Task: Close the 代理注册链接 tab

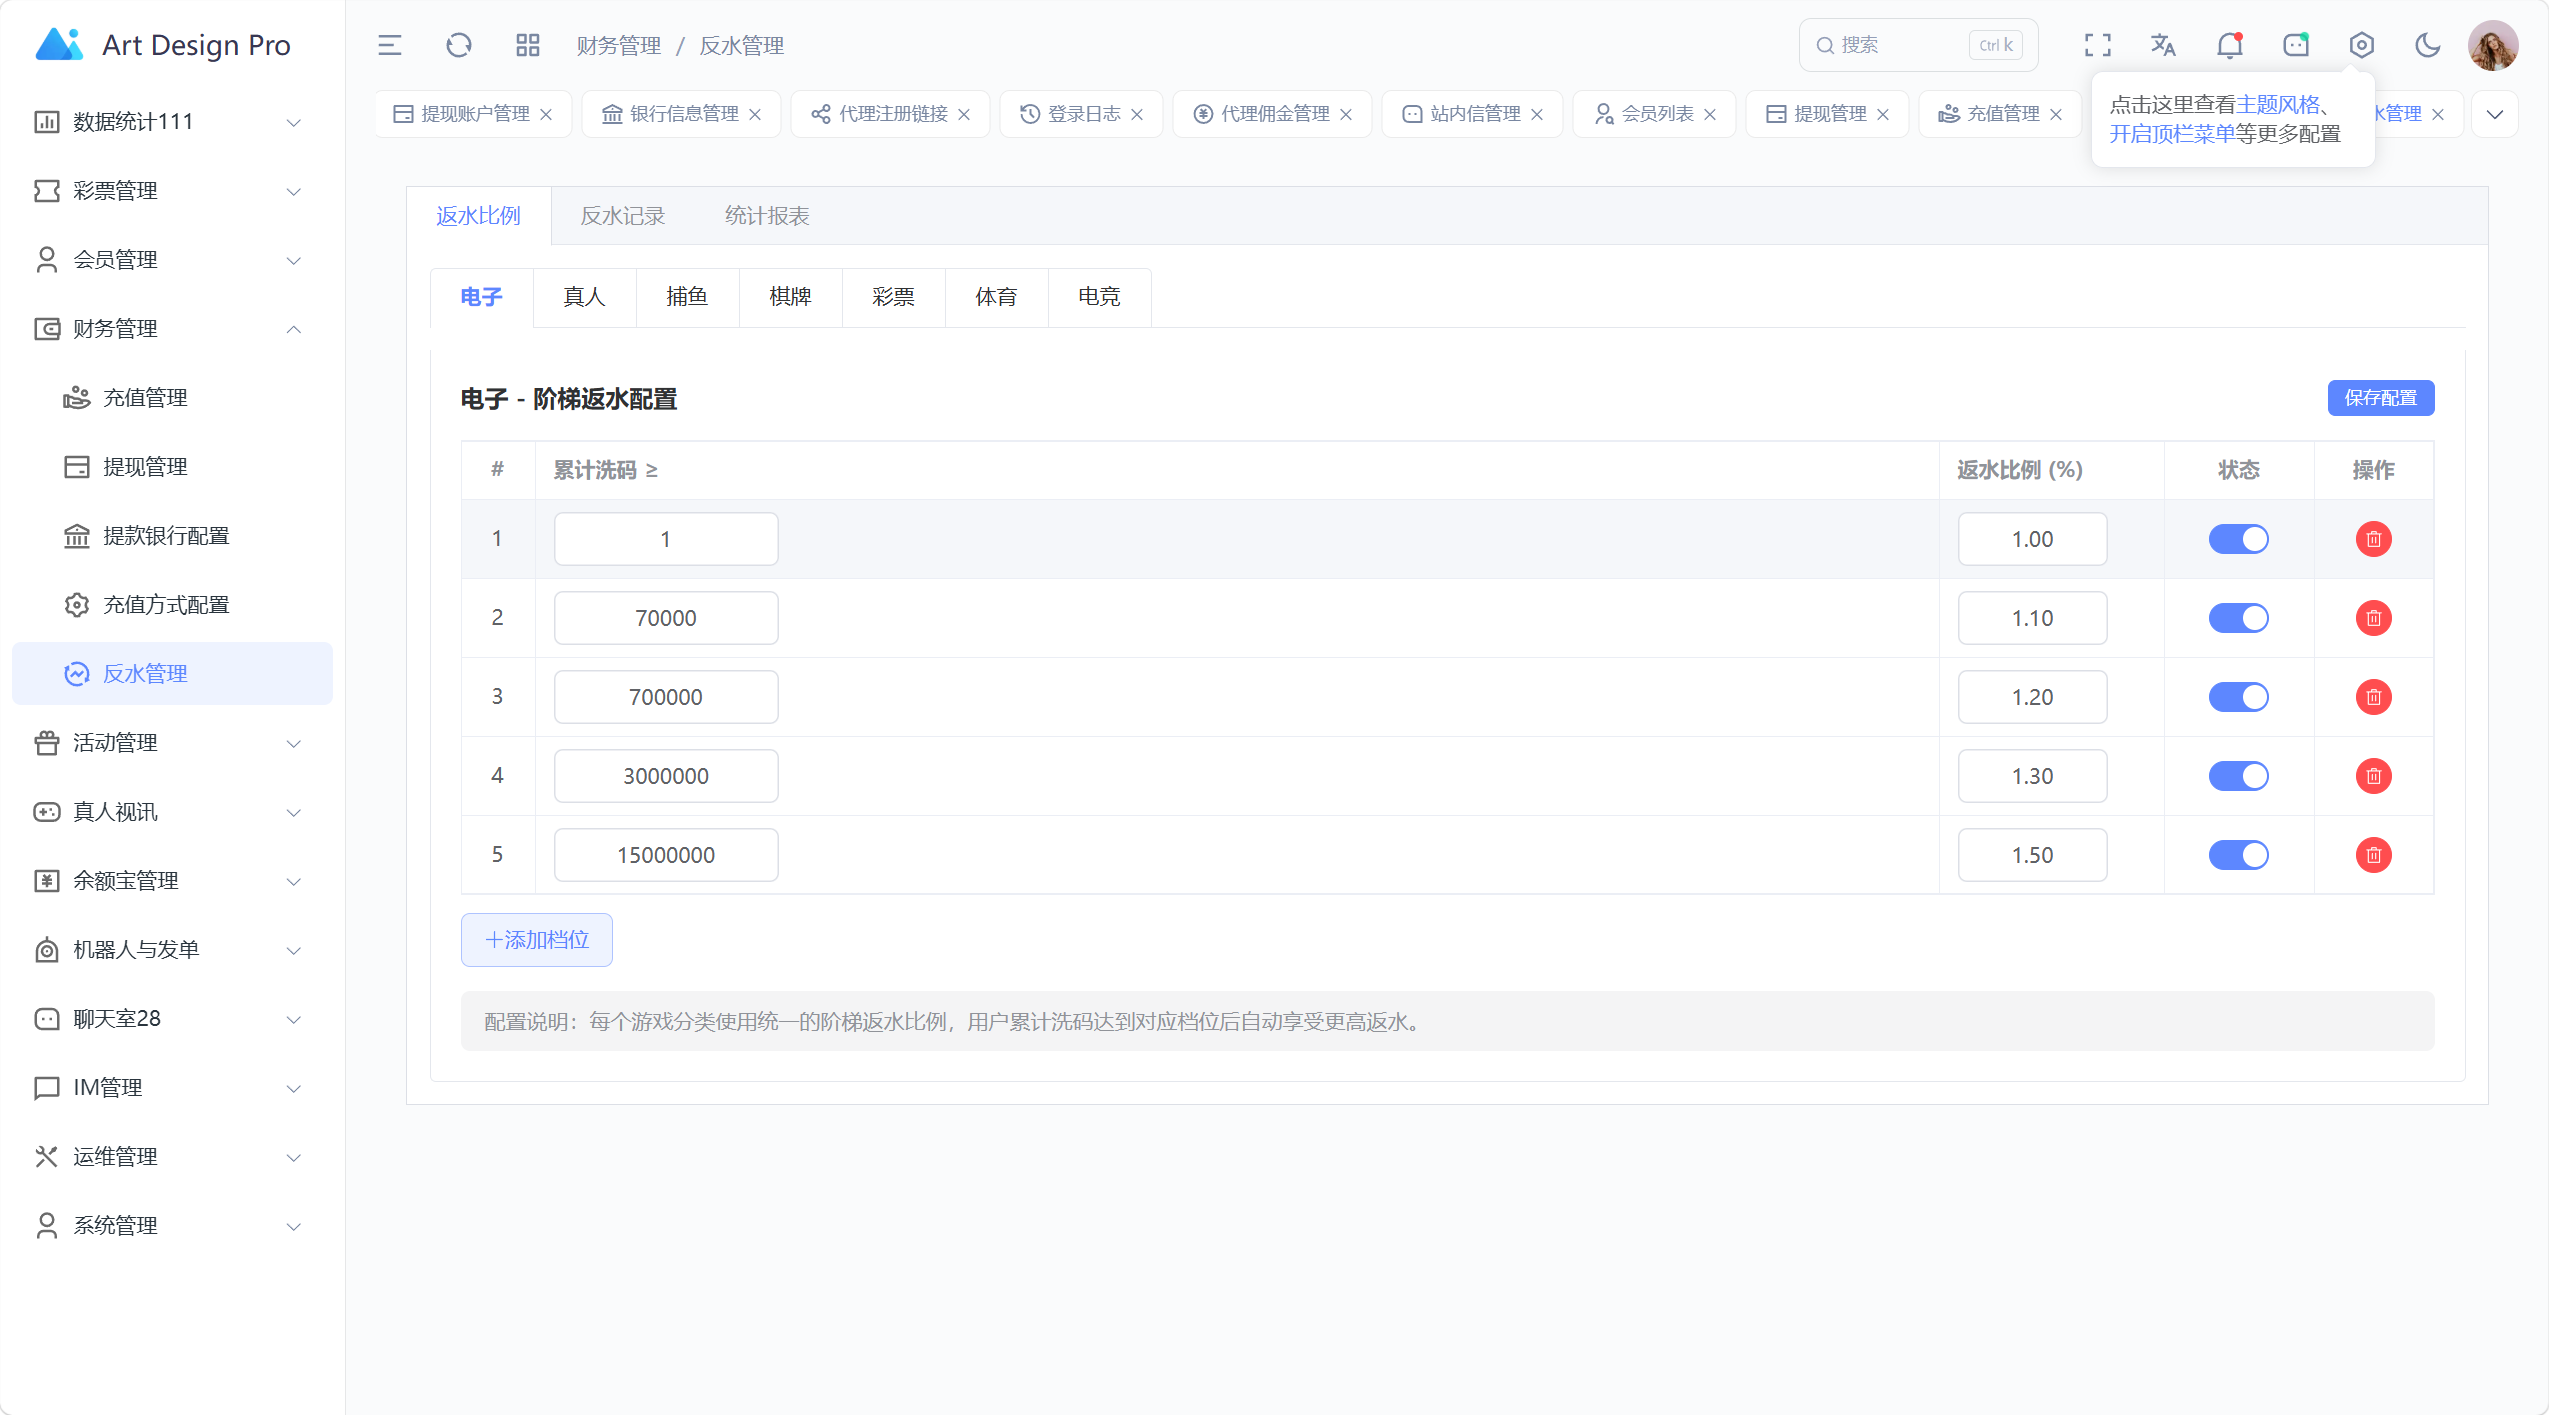Action: [964, 114]
